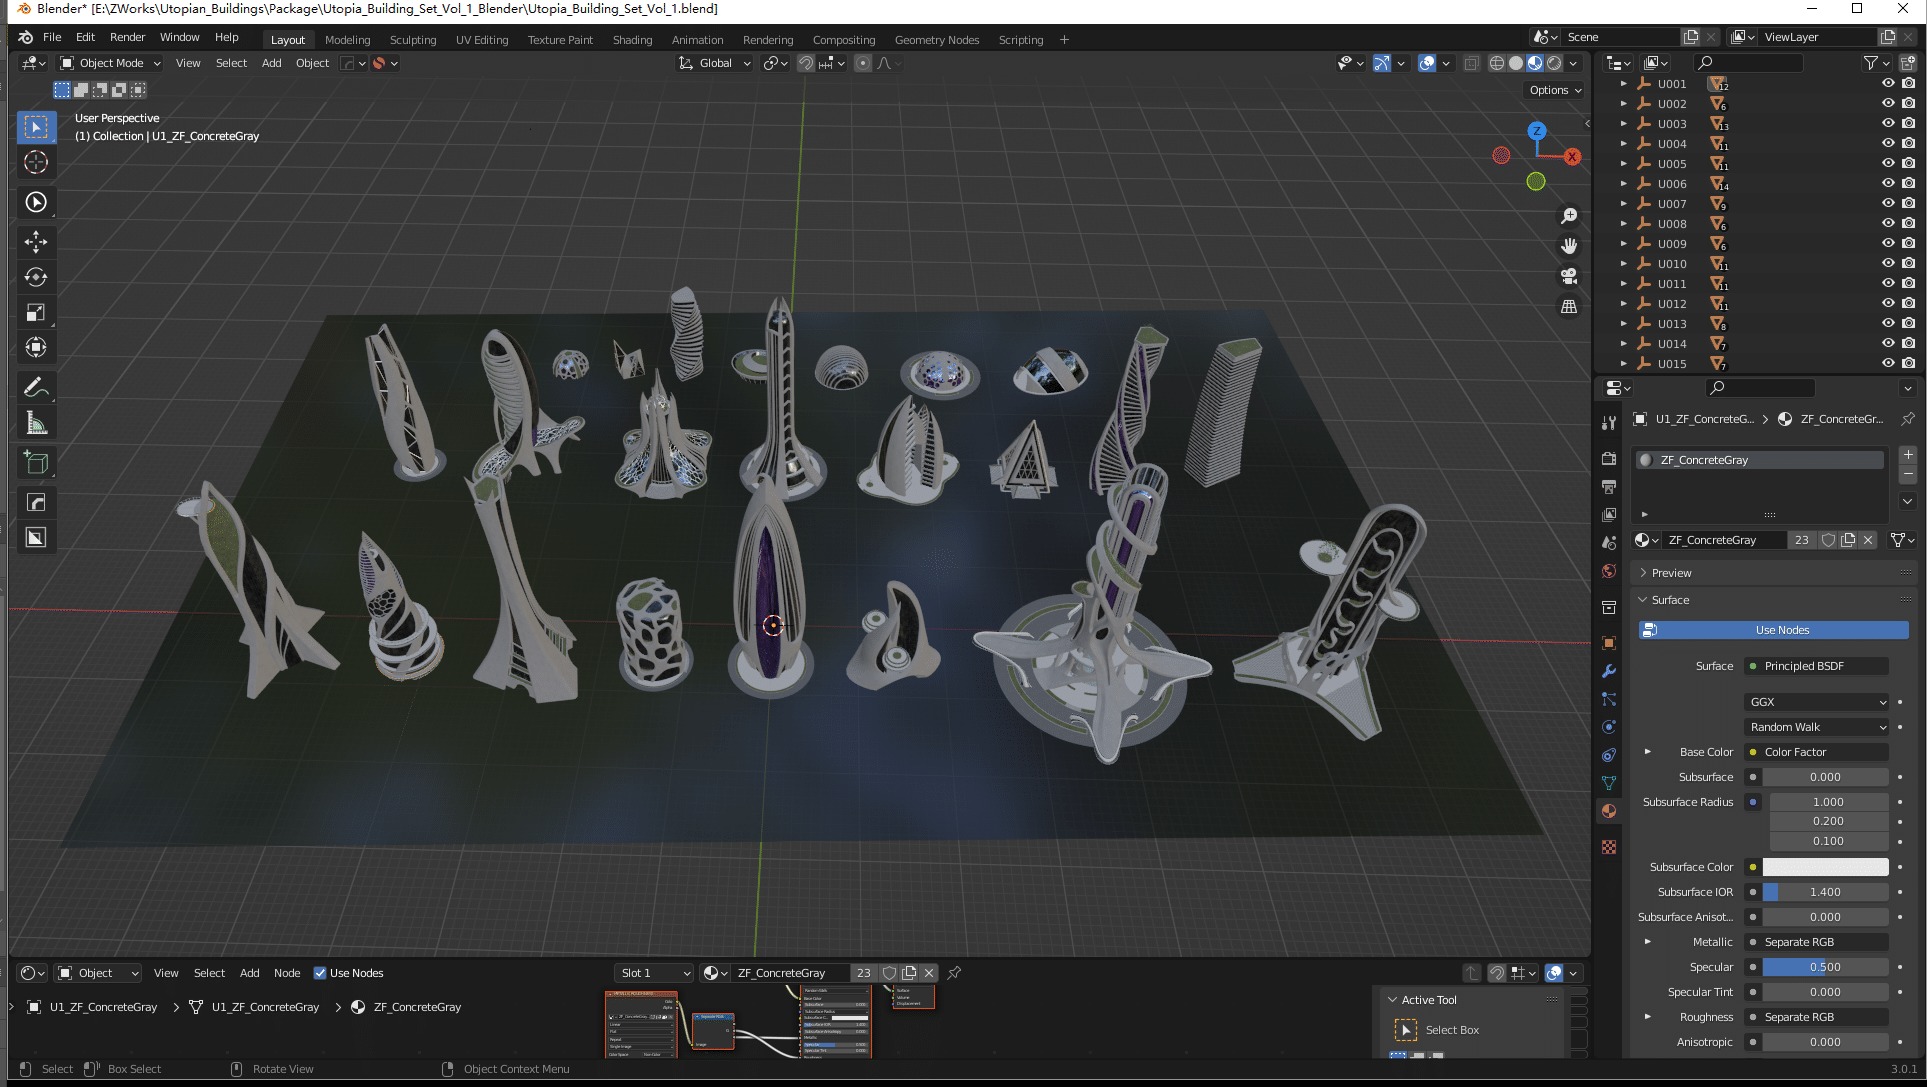Toggle camera view in viewport
The height and width of the screenshot is (1087, 1927).
[1569, 276]
